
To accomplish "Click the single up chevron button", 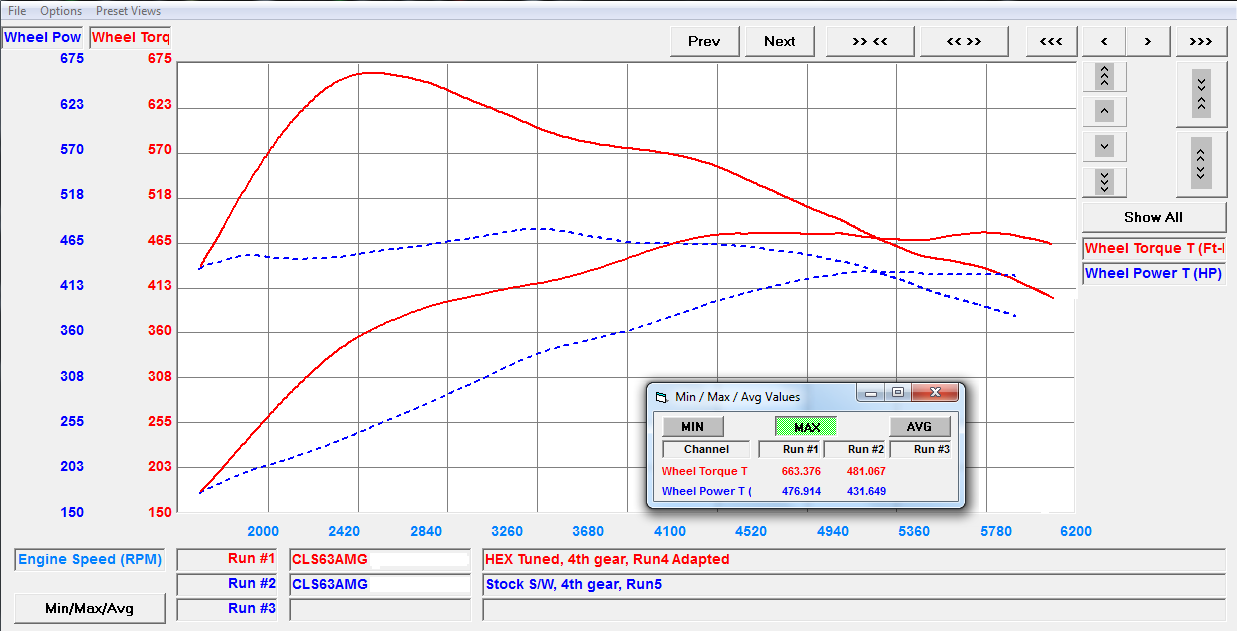I will [x=1104, y=111].
